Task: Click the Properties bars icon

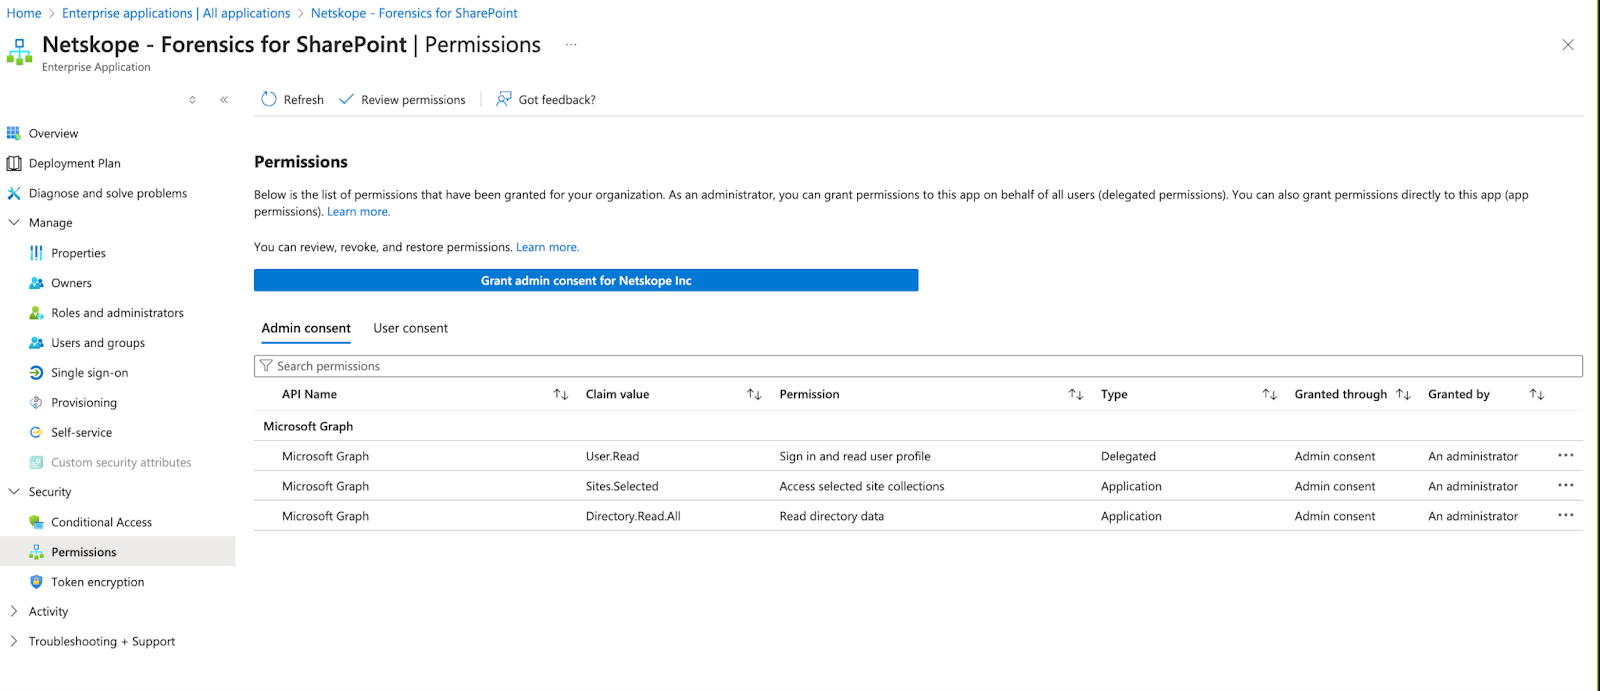Action: [x=36, y=253]
